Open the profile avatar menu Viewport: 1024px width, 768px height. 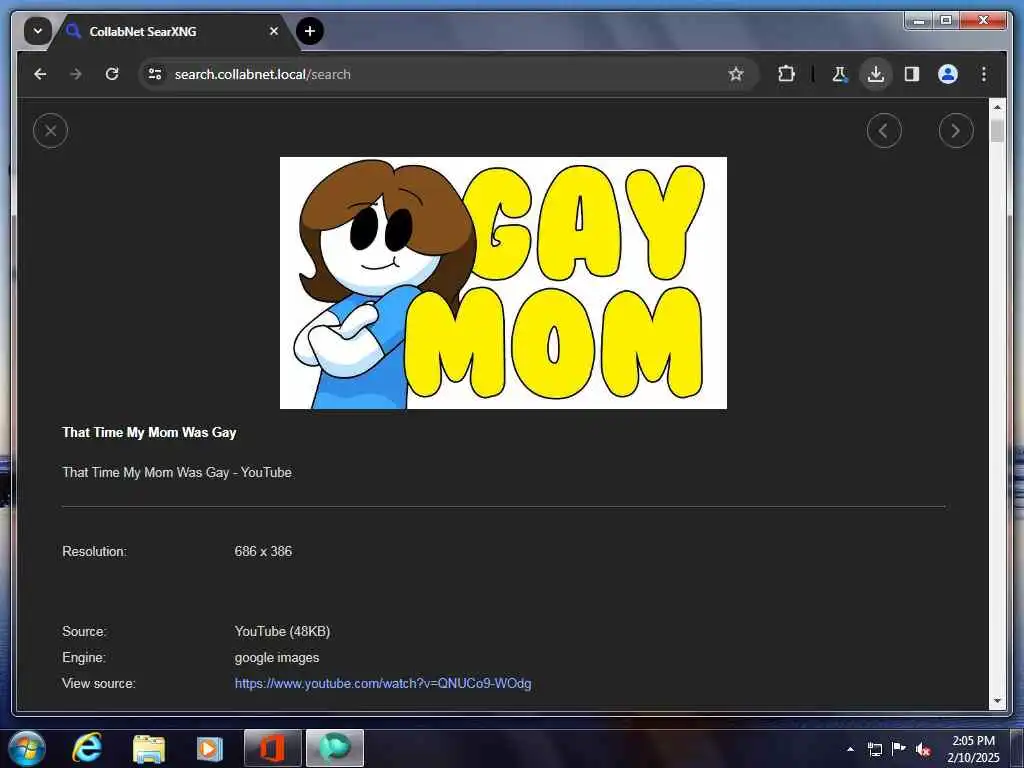click(948, 74)
